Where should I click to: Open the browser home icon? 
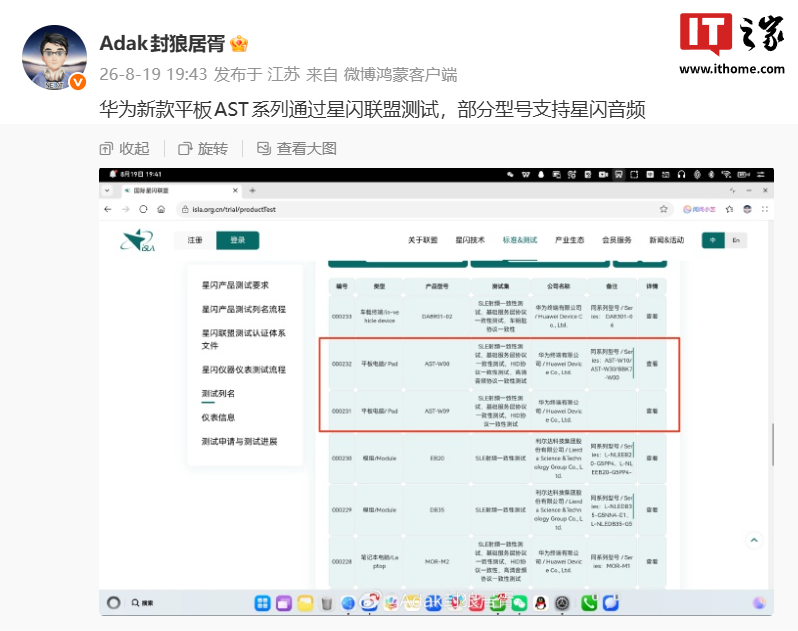pos(161,209)
